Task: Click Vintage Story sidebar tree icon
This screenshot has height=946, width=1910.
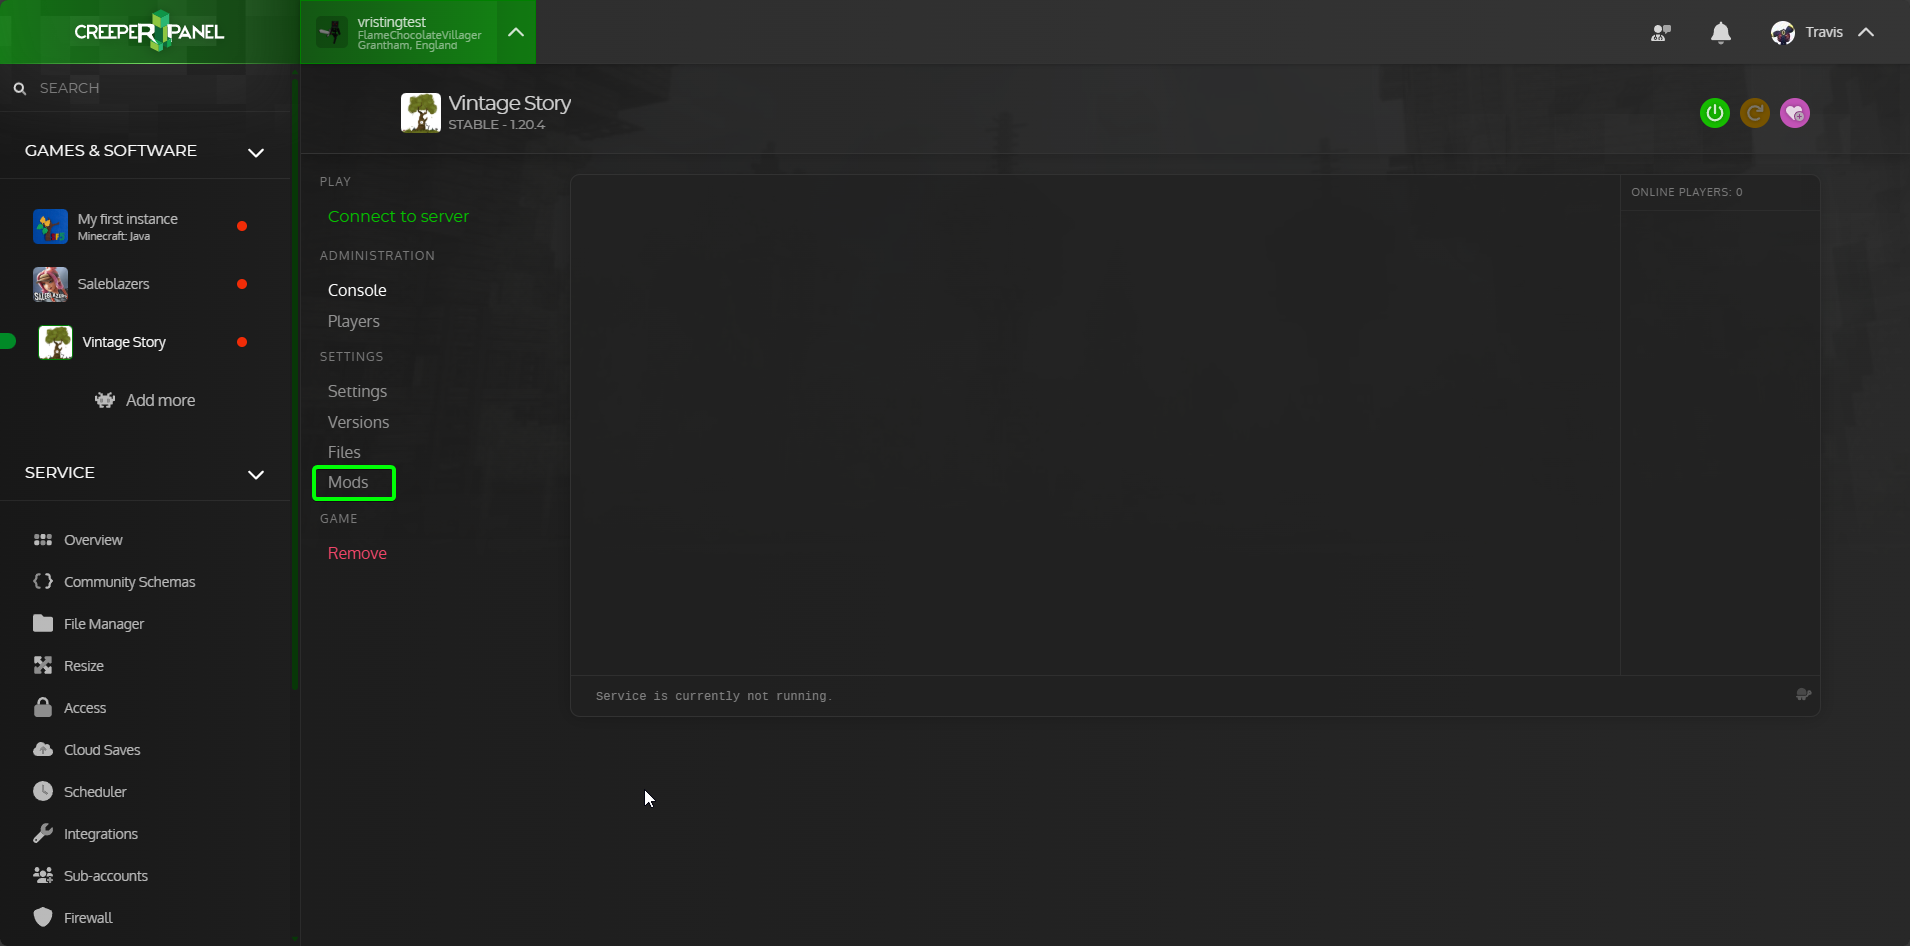Action: (55, 342)
